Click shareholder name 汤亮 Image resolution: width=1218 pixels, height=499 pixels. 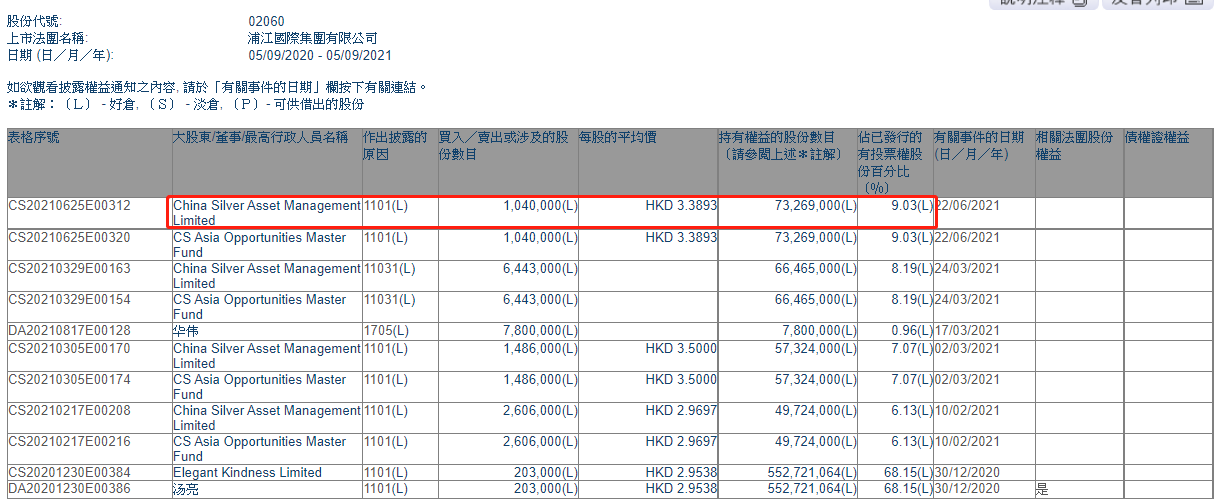click(x=186, y=490)
